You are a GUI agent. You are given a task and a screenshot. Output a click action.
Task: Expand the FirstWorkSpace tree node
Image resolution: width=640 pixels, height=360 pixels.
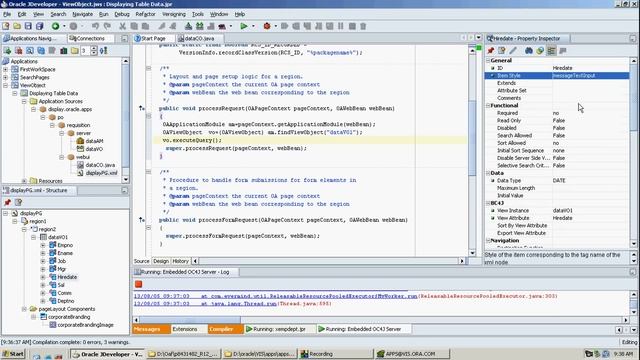[x=6, y=69]
